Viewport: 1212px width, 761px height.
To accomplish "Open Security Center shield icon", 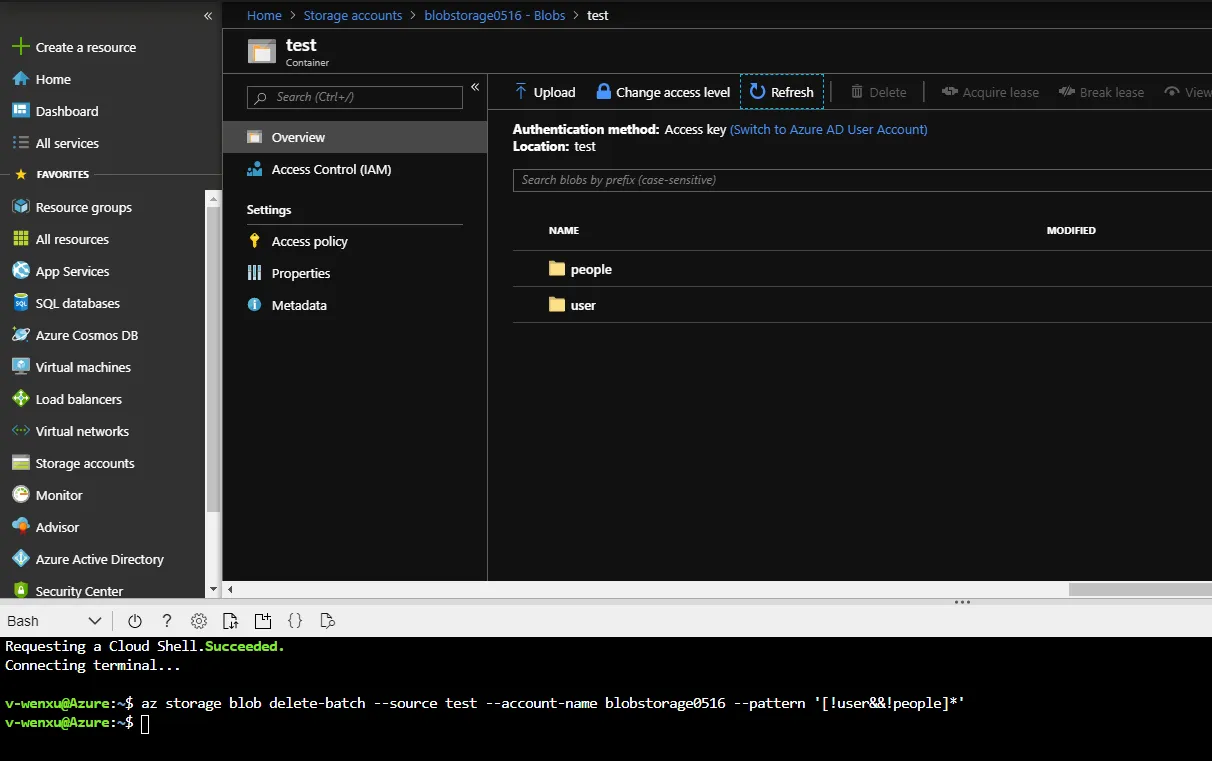I will pyautogui.click(x=20, y=591).
